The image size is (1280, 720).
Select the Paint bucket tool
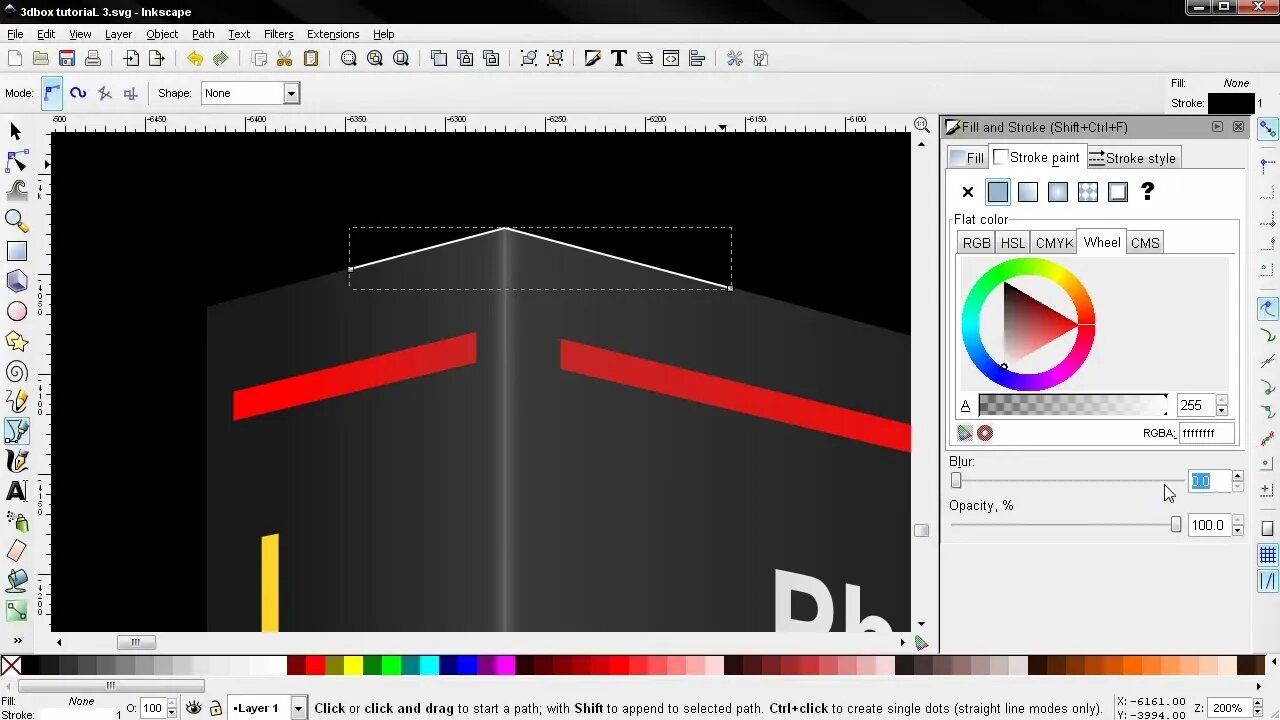16,581
